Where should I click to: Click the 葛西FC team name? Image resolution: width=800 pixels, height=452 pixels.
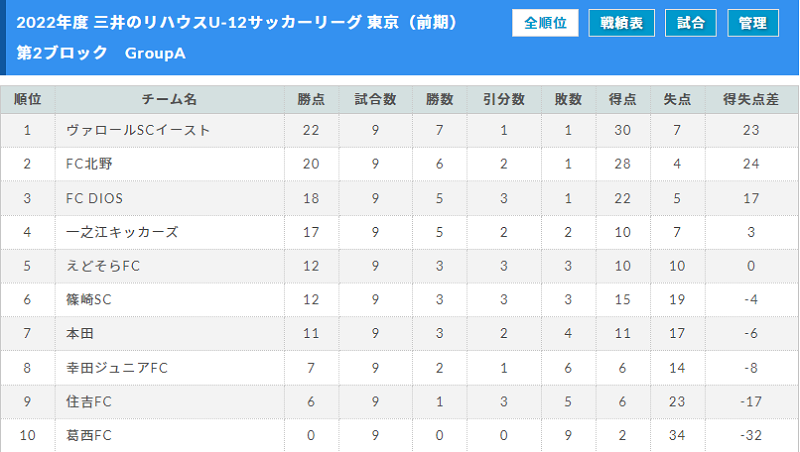click(88, 435)
